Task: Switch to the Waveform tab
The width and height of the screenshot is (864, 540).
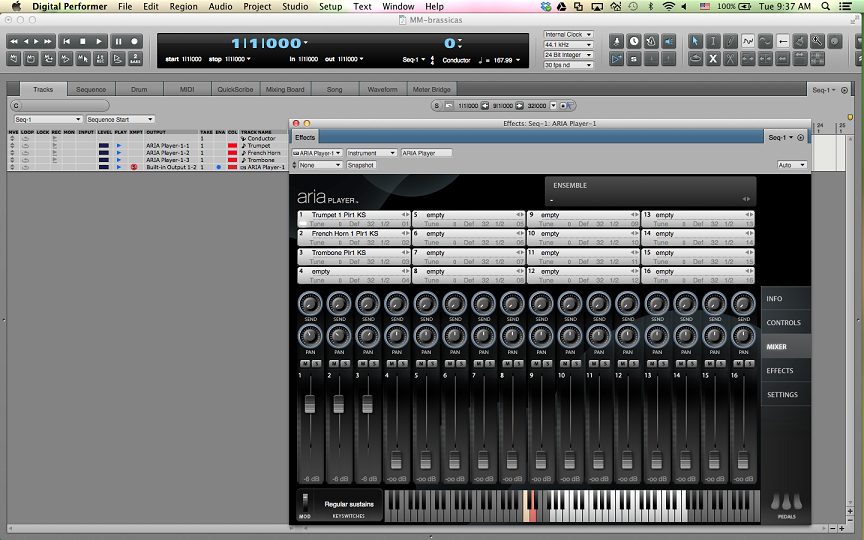Action: click(x=382, y=89)
